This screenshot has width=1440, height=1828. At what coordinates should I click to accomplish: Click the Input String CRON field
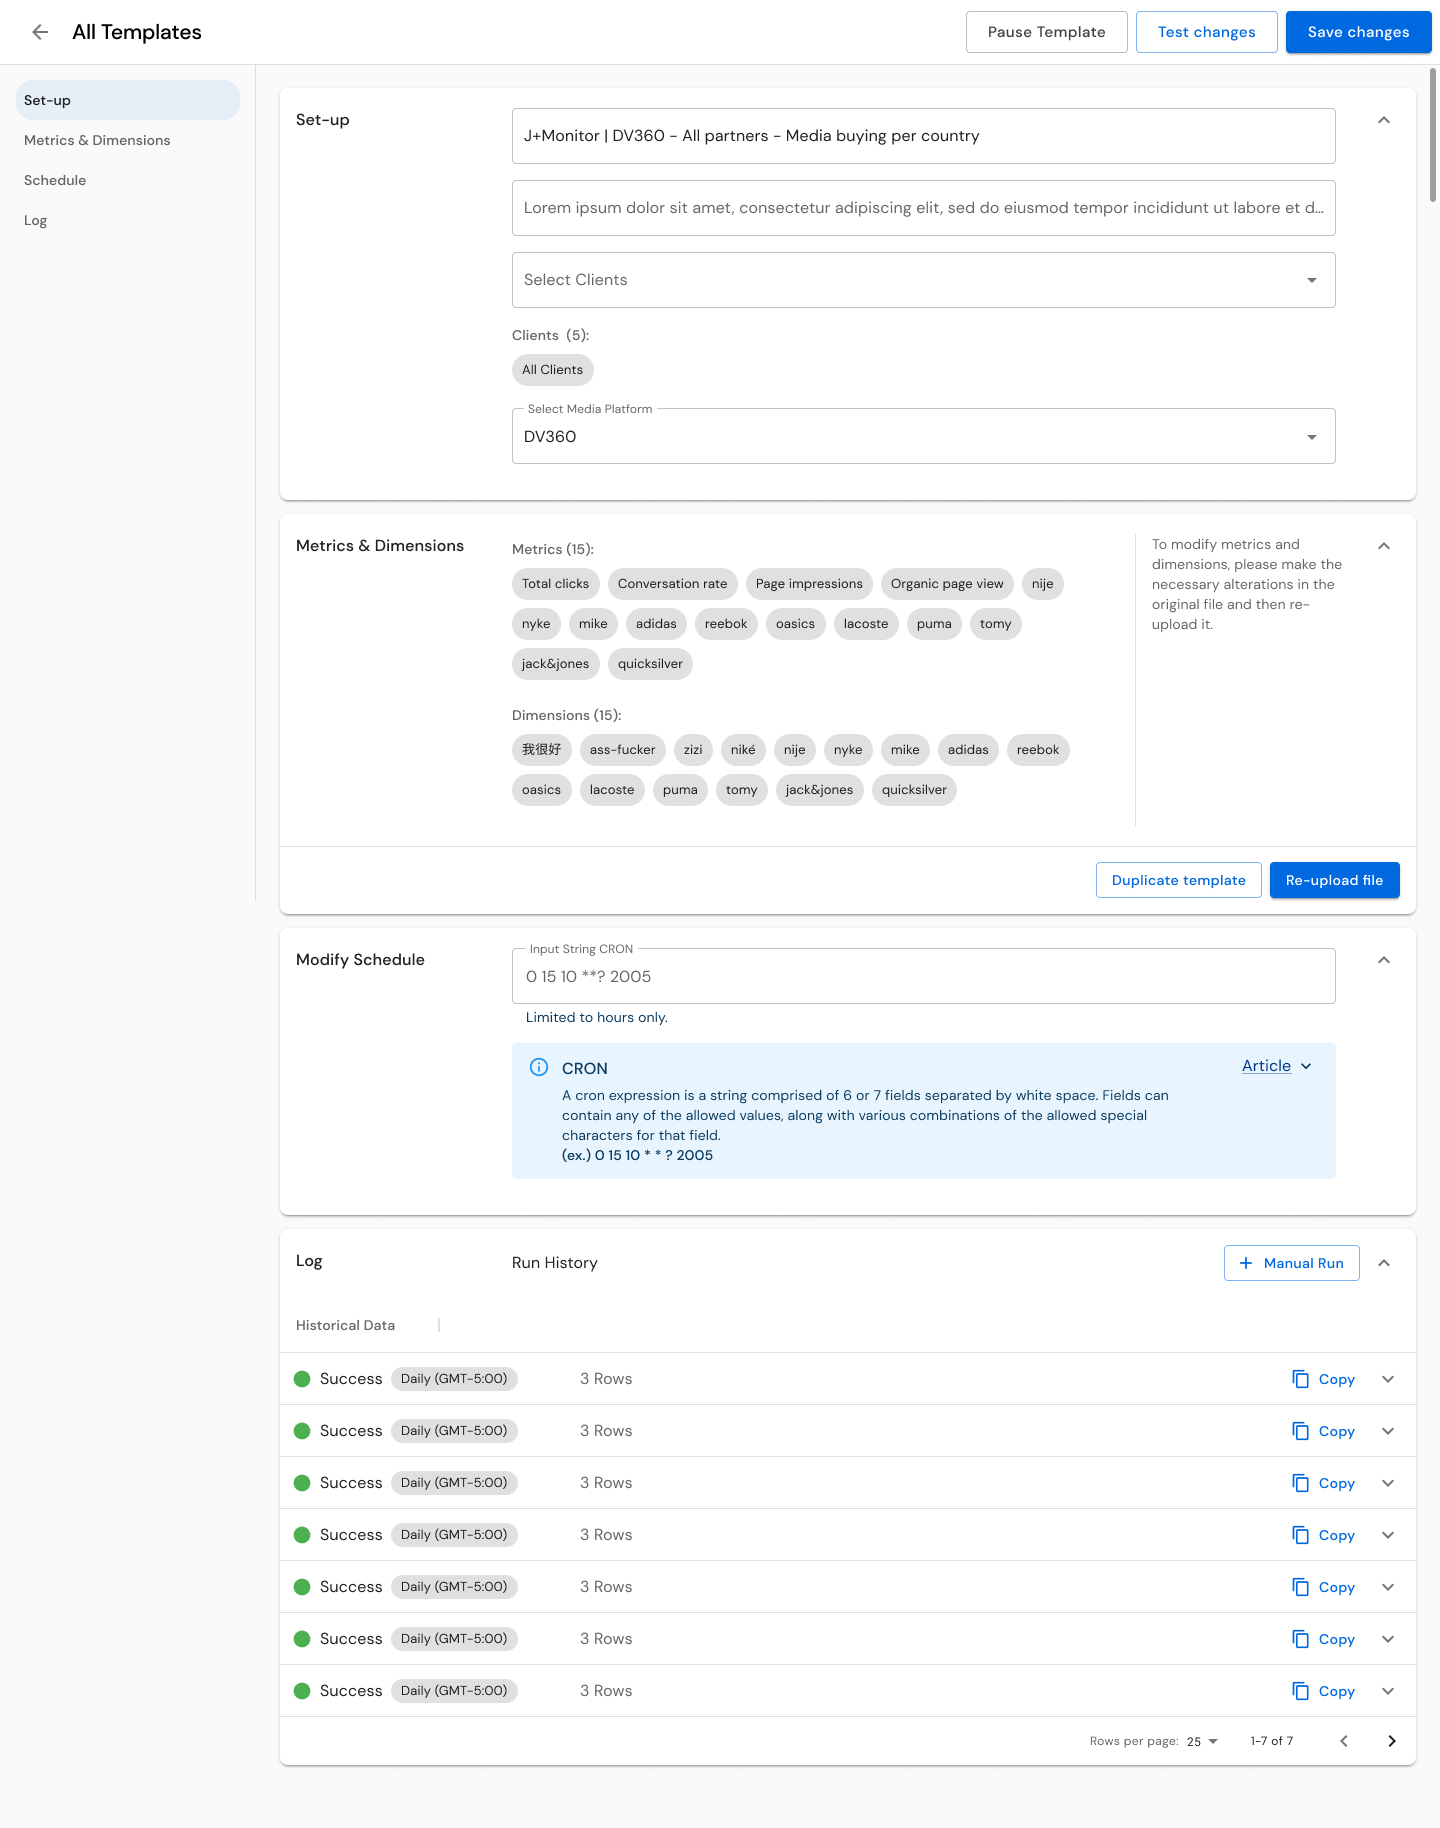(x=924, y=976)
